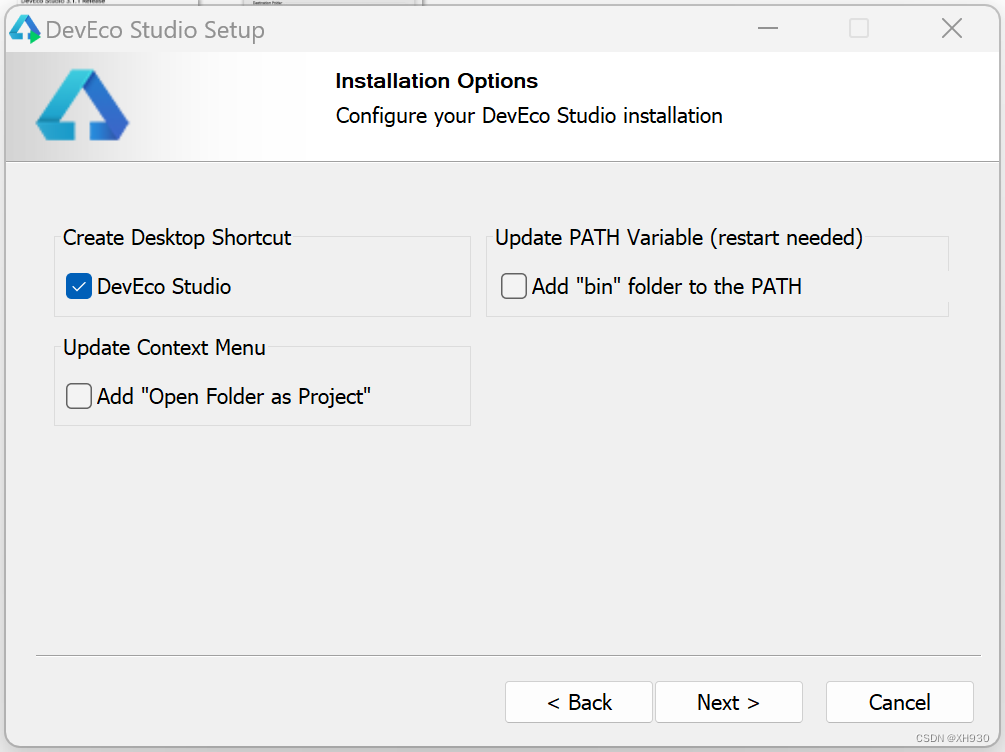Click the large DevEco Studio header logo

click(x=82, y=105)
